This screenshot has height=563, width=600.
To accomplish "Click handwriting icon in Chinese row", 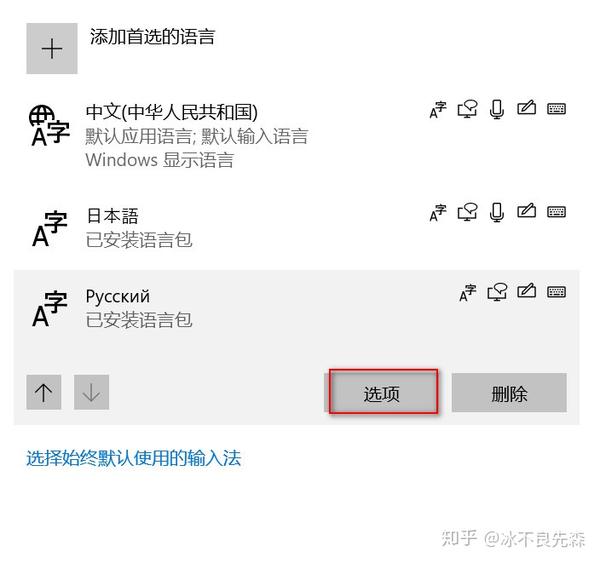I will click(527, 108).
